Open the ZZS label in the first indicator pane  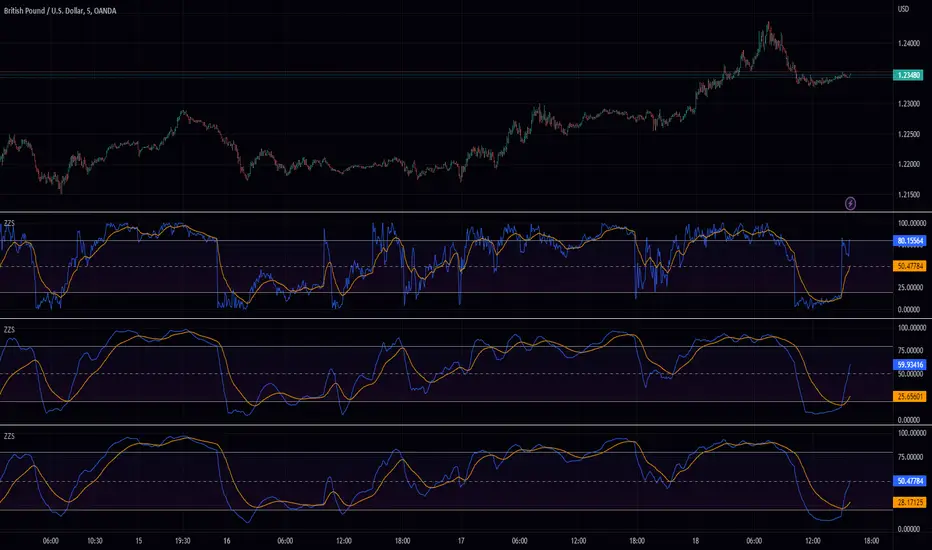[9, 224]
